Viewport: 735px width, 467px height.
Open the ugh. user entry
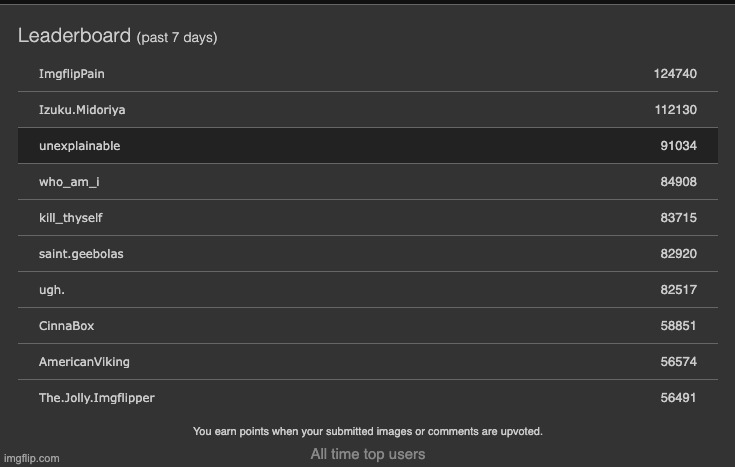(x=52, y=290)
